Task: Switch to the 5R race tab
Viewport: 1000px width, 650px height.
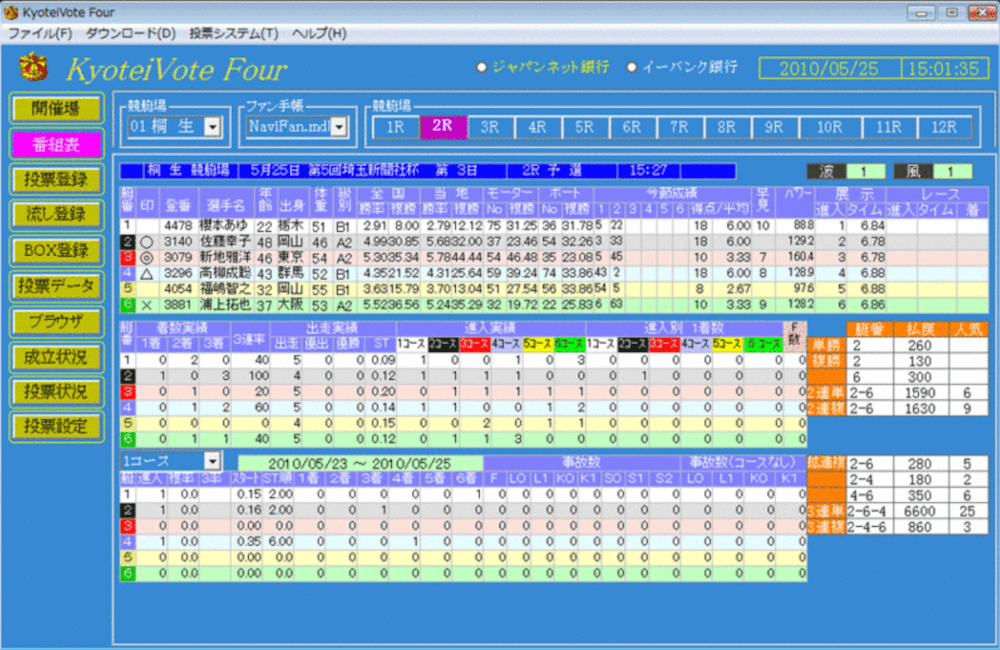Action: click(584, 127)
